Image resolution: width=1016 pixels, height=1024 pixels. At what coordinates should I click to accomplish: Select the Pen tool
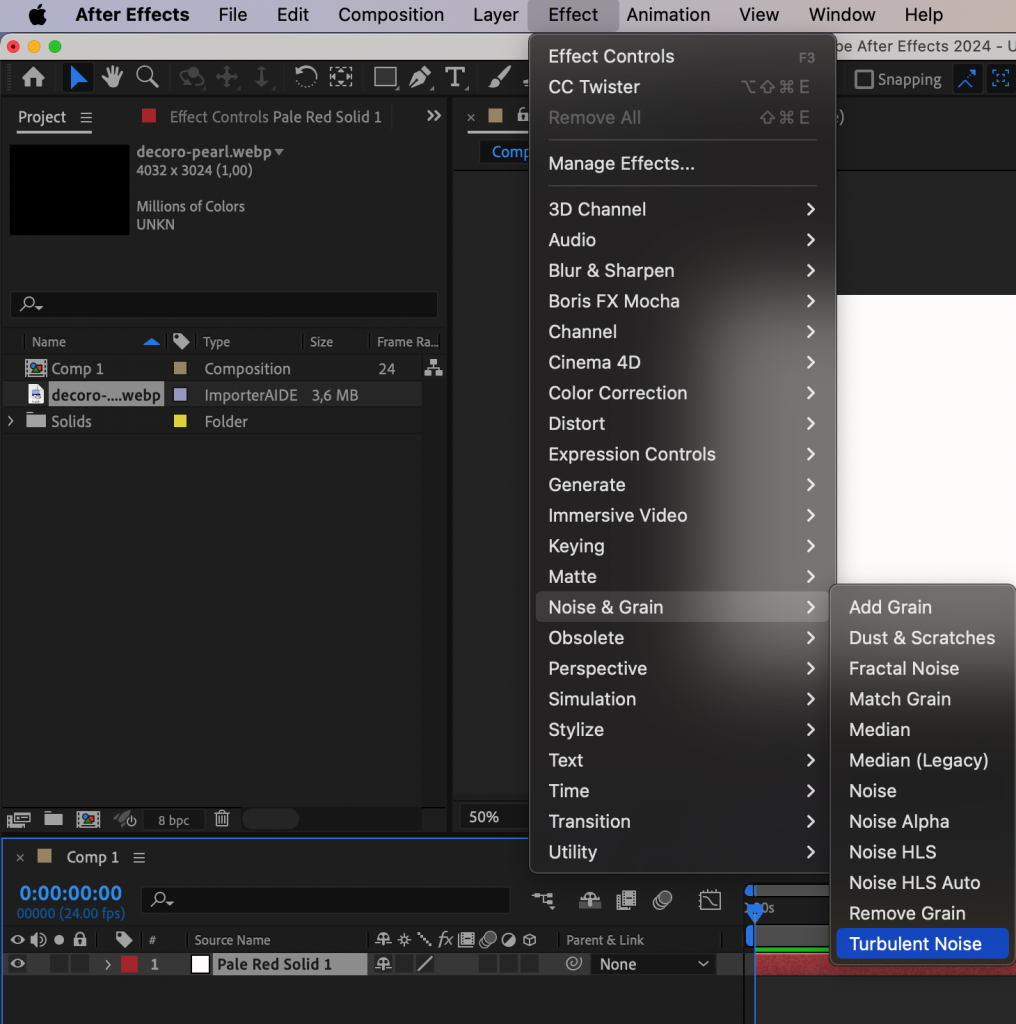(x=420, y=77)
